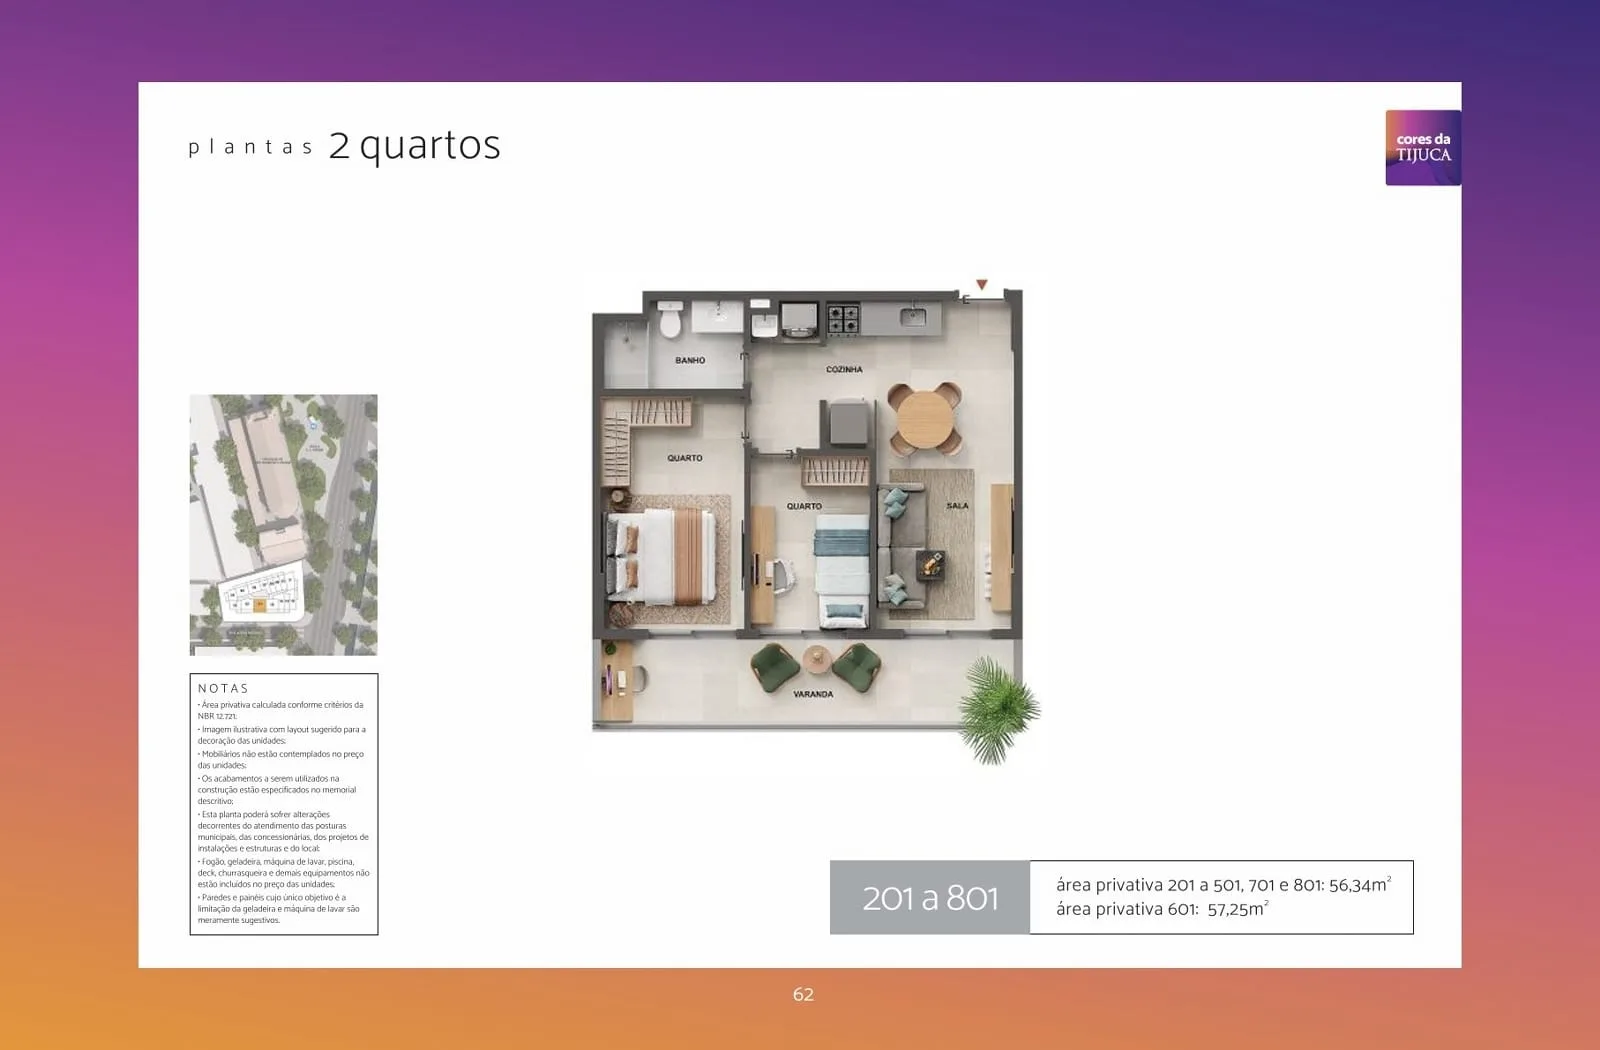Image resolution: width=1600 pixels, height=1050 pixels.
Task: Click the note 'Mobiliários não estão contemplados'
Action: click(x=280, y=759)
